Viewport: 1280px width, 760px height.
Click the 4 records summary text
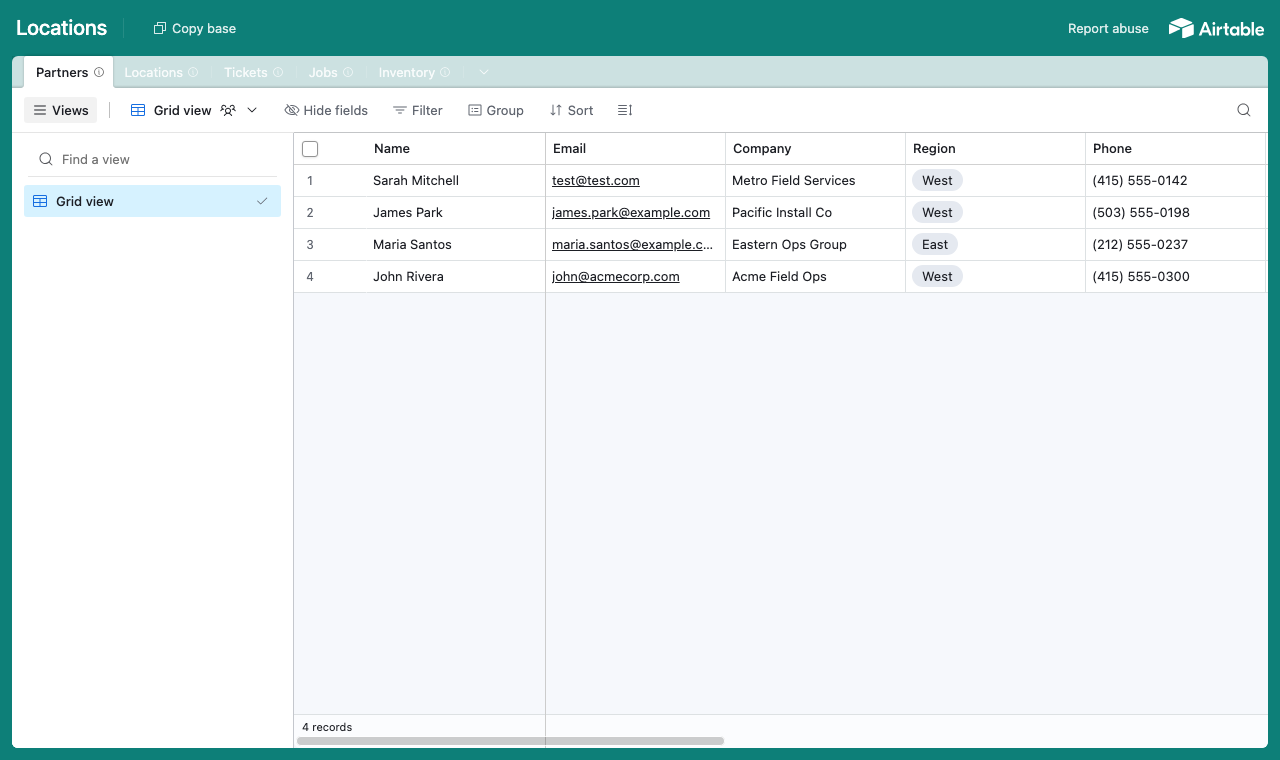coord(327,727)
